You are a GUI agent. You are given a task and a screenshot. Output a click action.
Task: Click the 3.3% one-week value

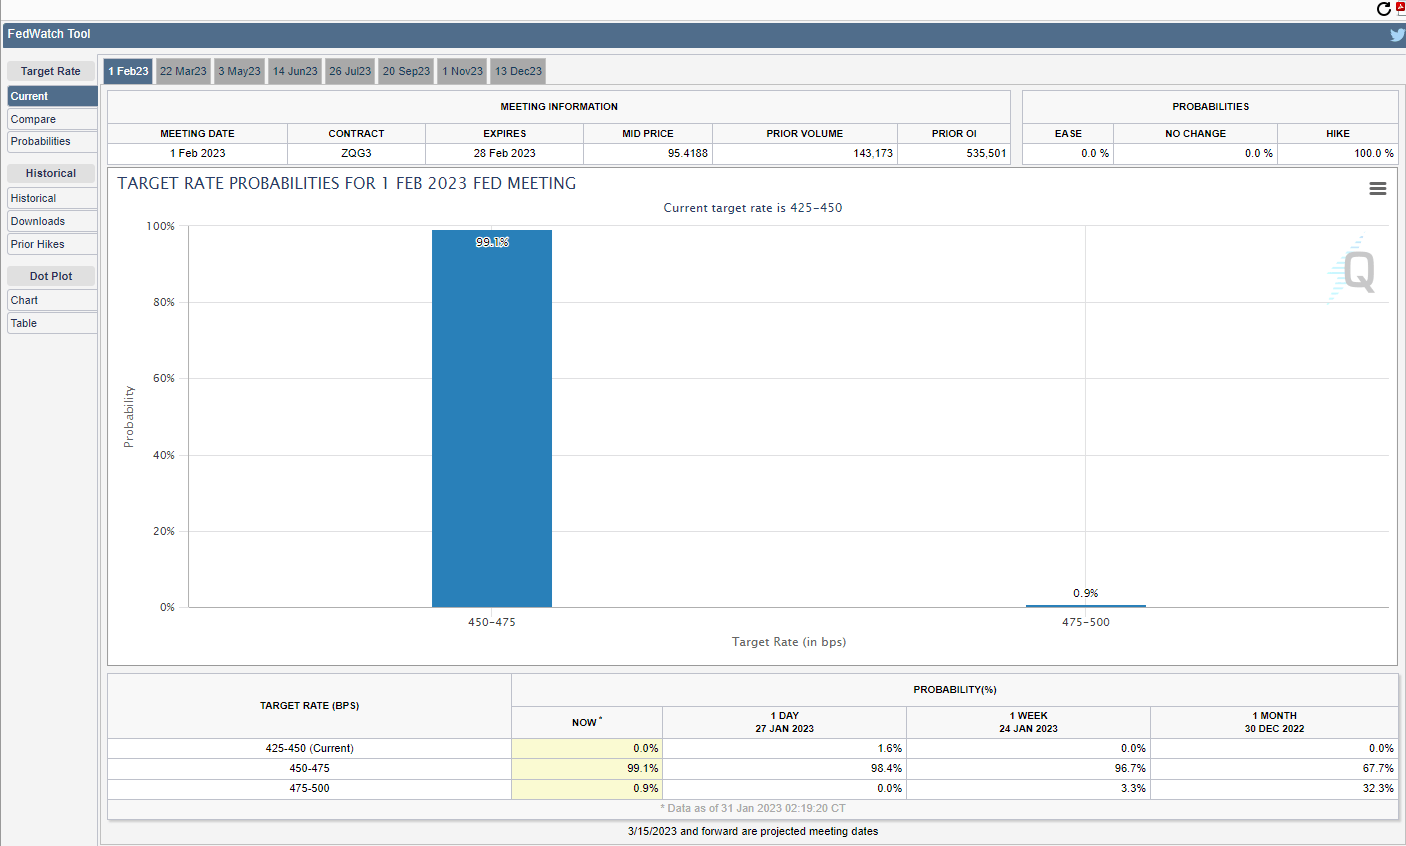pyautogui.click(x=1133, y=788)
